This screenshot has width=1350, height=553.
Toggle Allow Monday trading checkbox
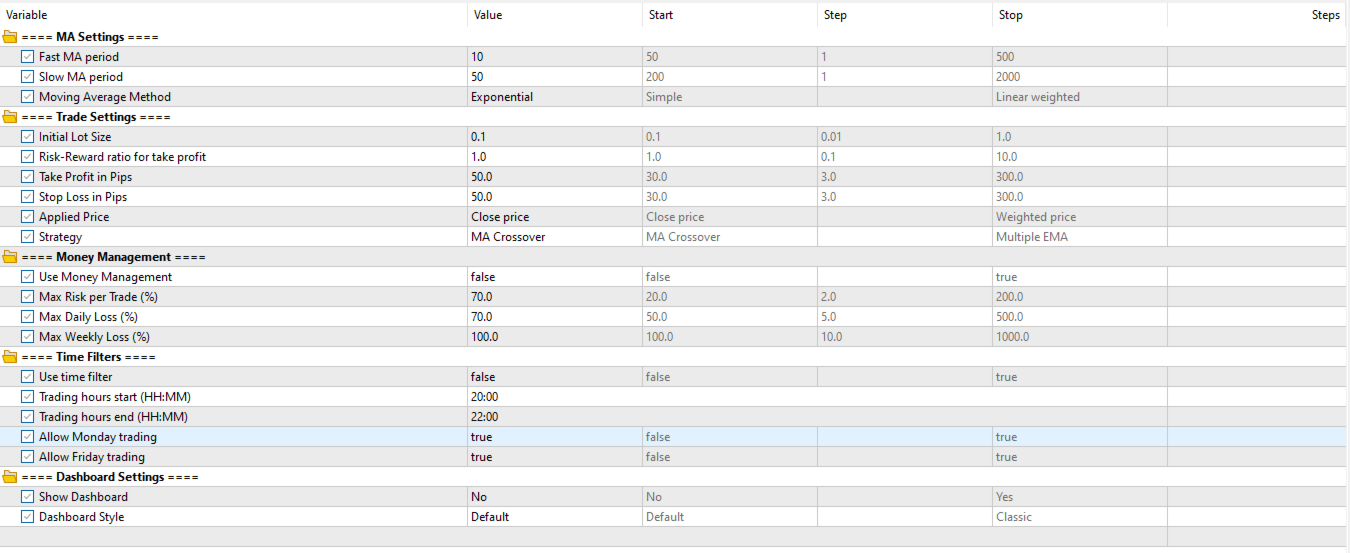click(27, 437)
